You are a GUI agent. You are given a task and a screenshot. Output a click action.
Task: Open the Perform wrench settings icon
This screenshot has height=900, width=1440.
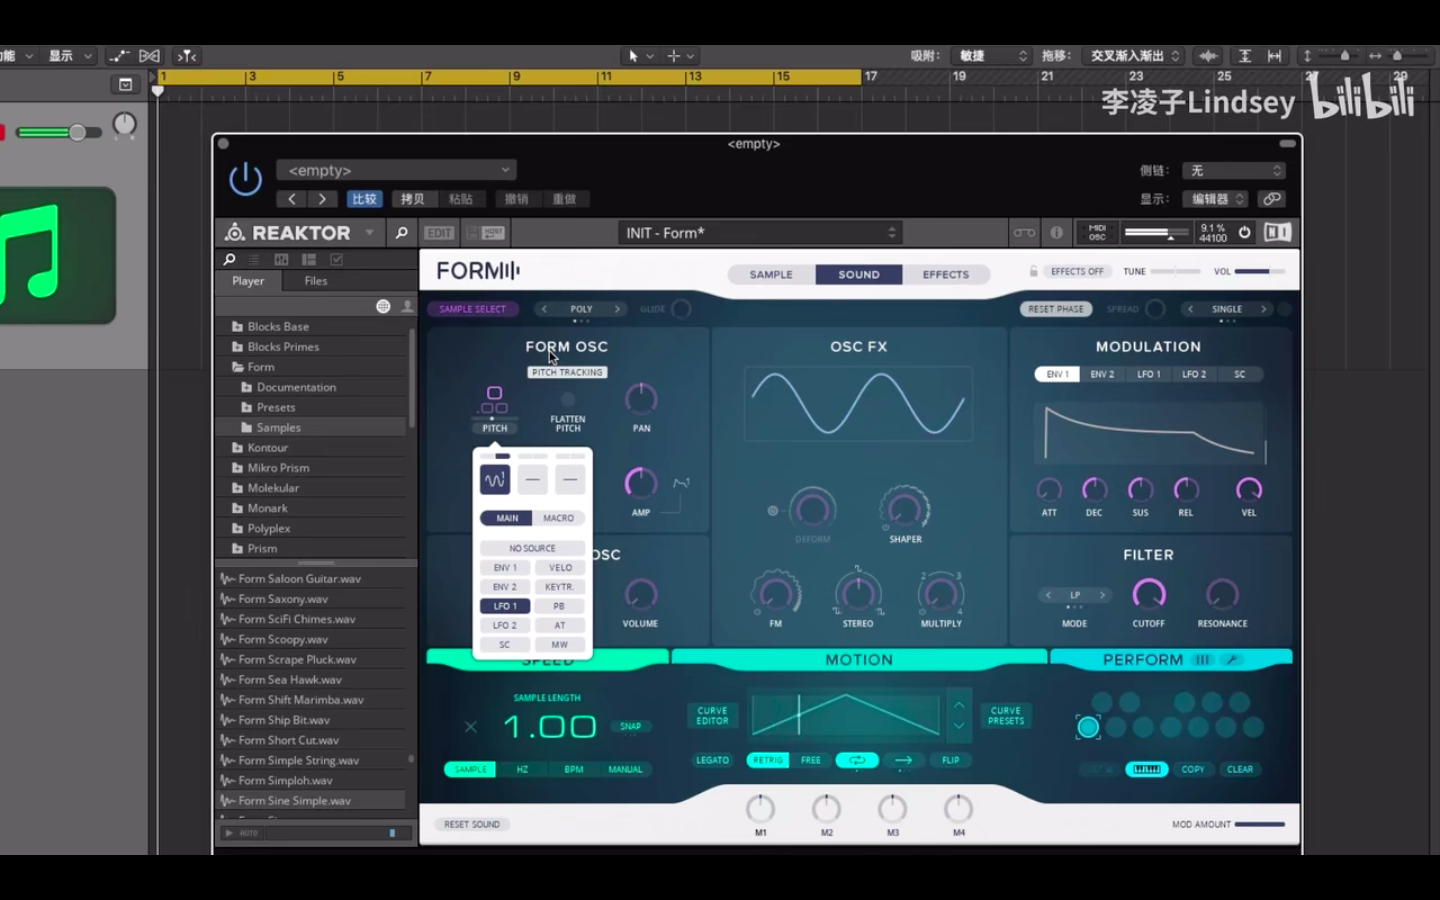coord(1232,660)
